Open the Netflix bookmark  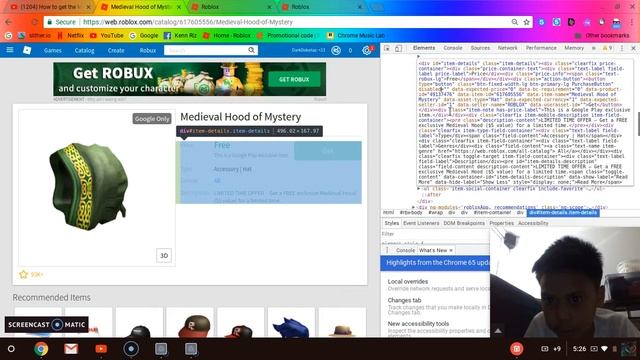[x=71, y=36]
